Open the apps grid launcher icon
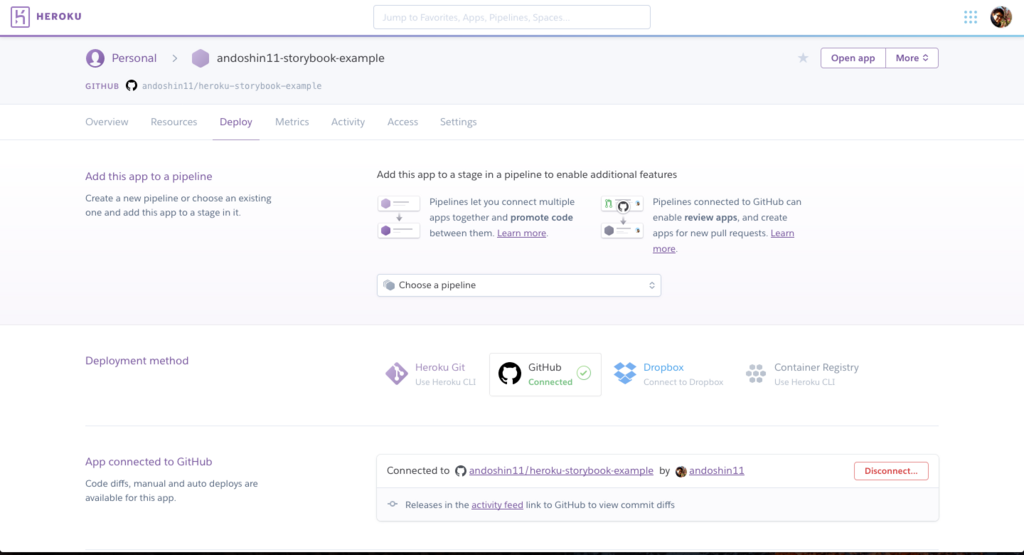This screenshot has width=1024, height=555. pos(970,17)
